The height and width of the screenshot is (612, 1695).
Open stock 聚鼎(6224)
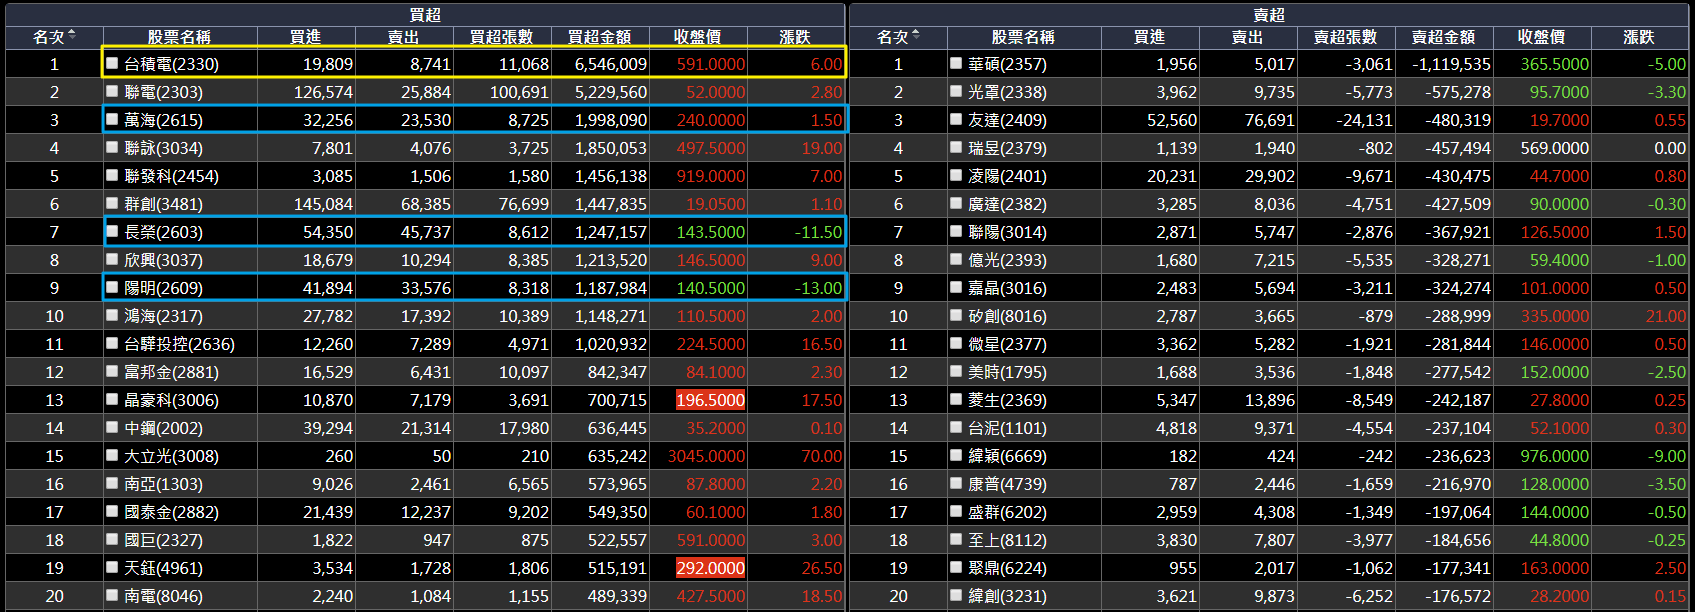click(x=1007, y=568)
